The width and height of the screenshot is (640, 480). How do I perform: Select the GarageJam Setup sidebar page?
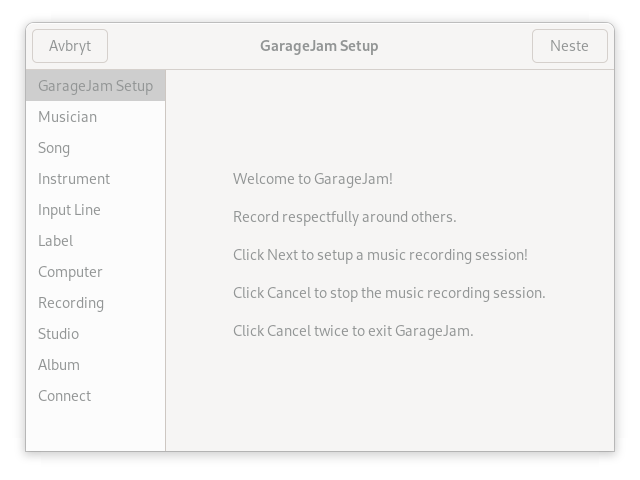coord(95,86)
